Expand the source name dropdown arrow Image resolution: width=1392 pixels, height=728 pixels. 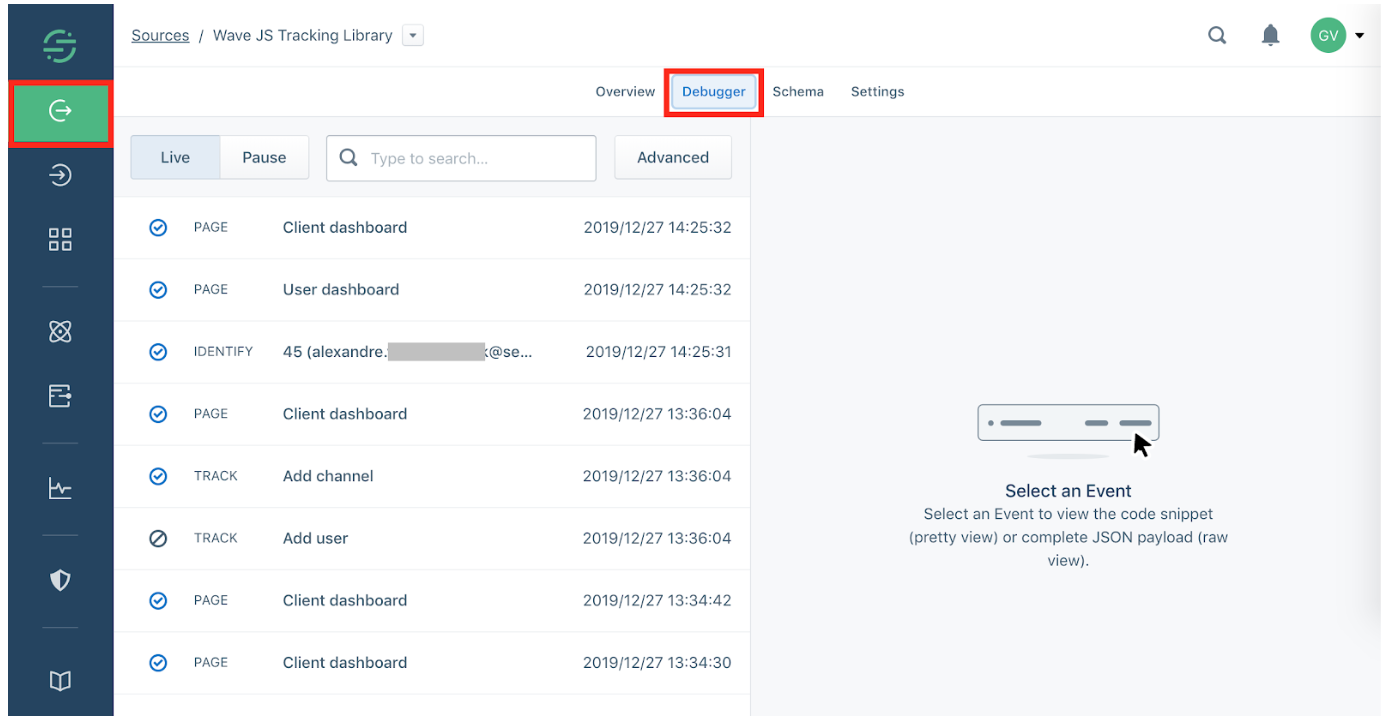point(413,36)
